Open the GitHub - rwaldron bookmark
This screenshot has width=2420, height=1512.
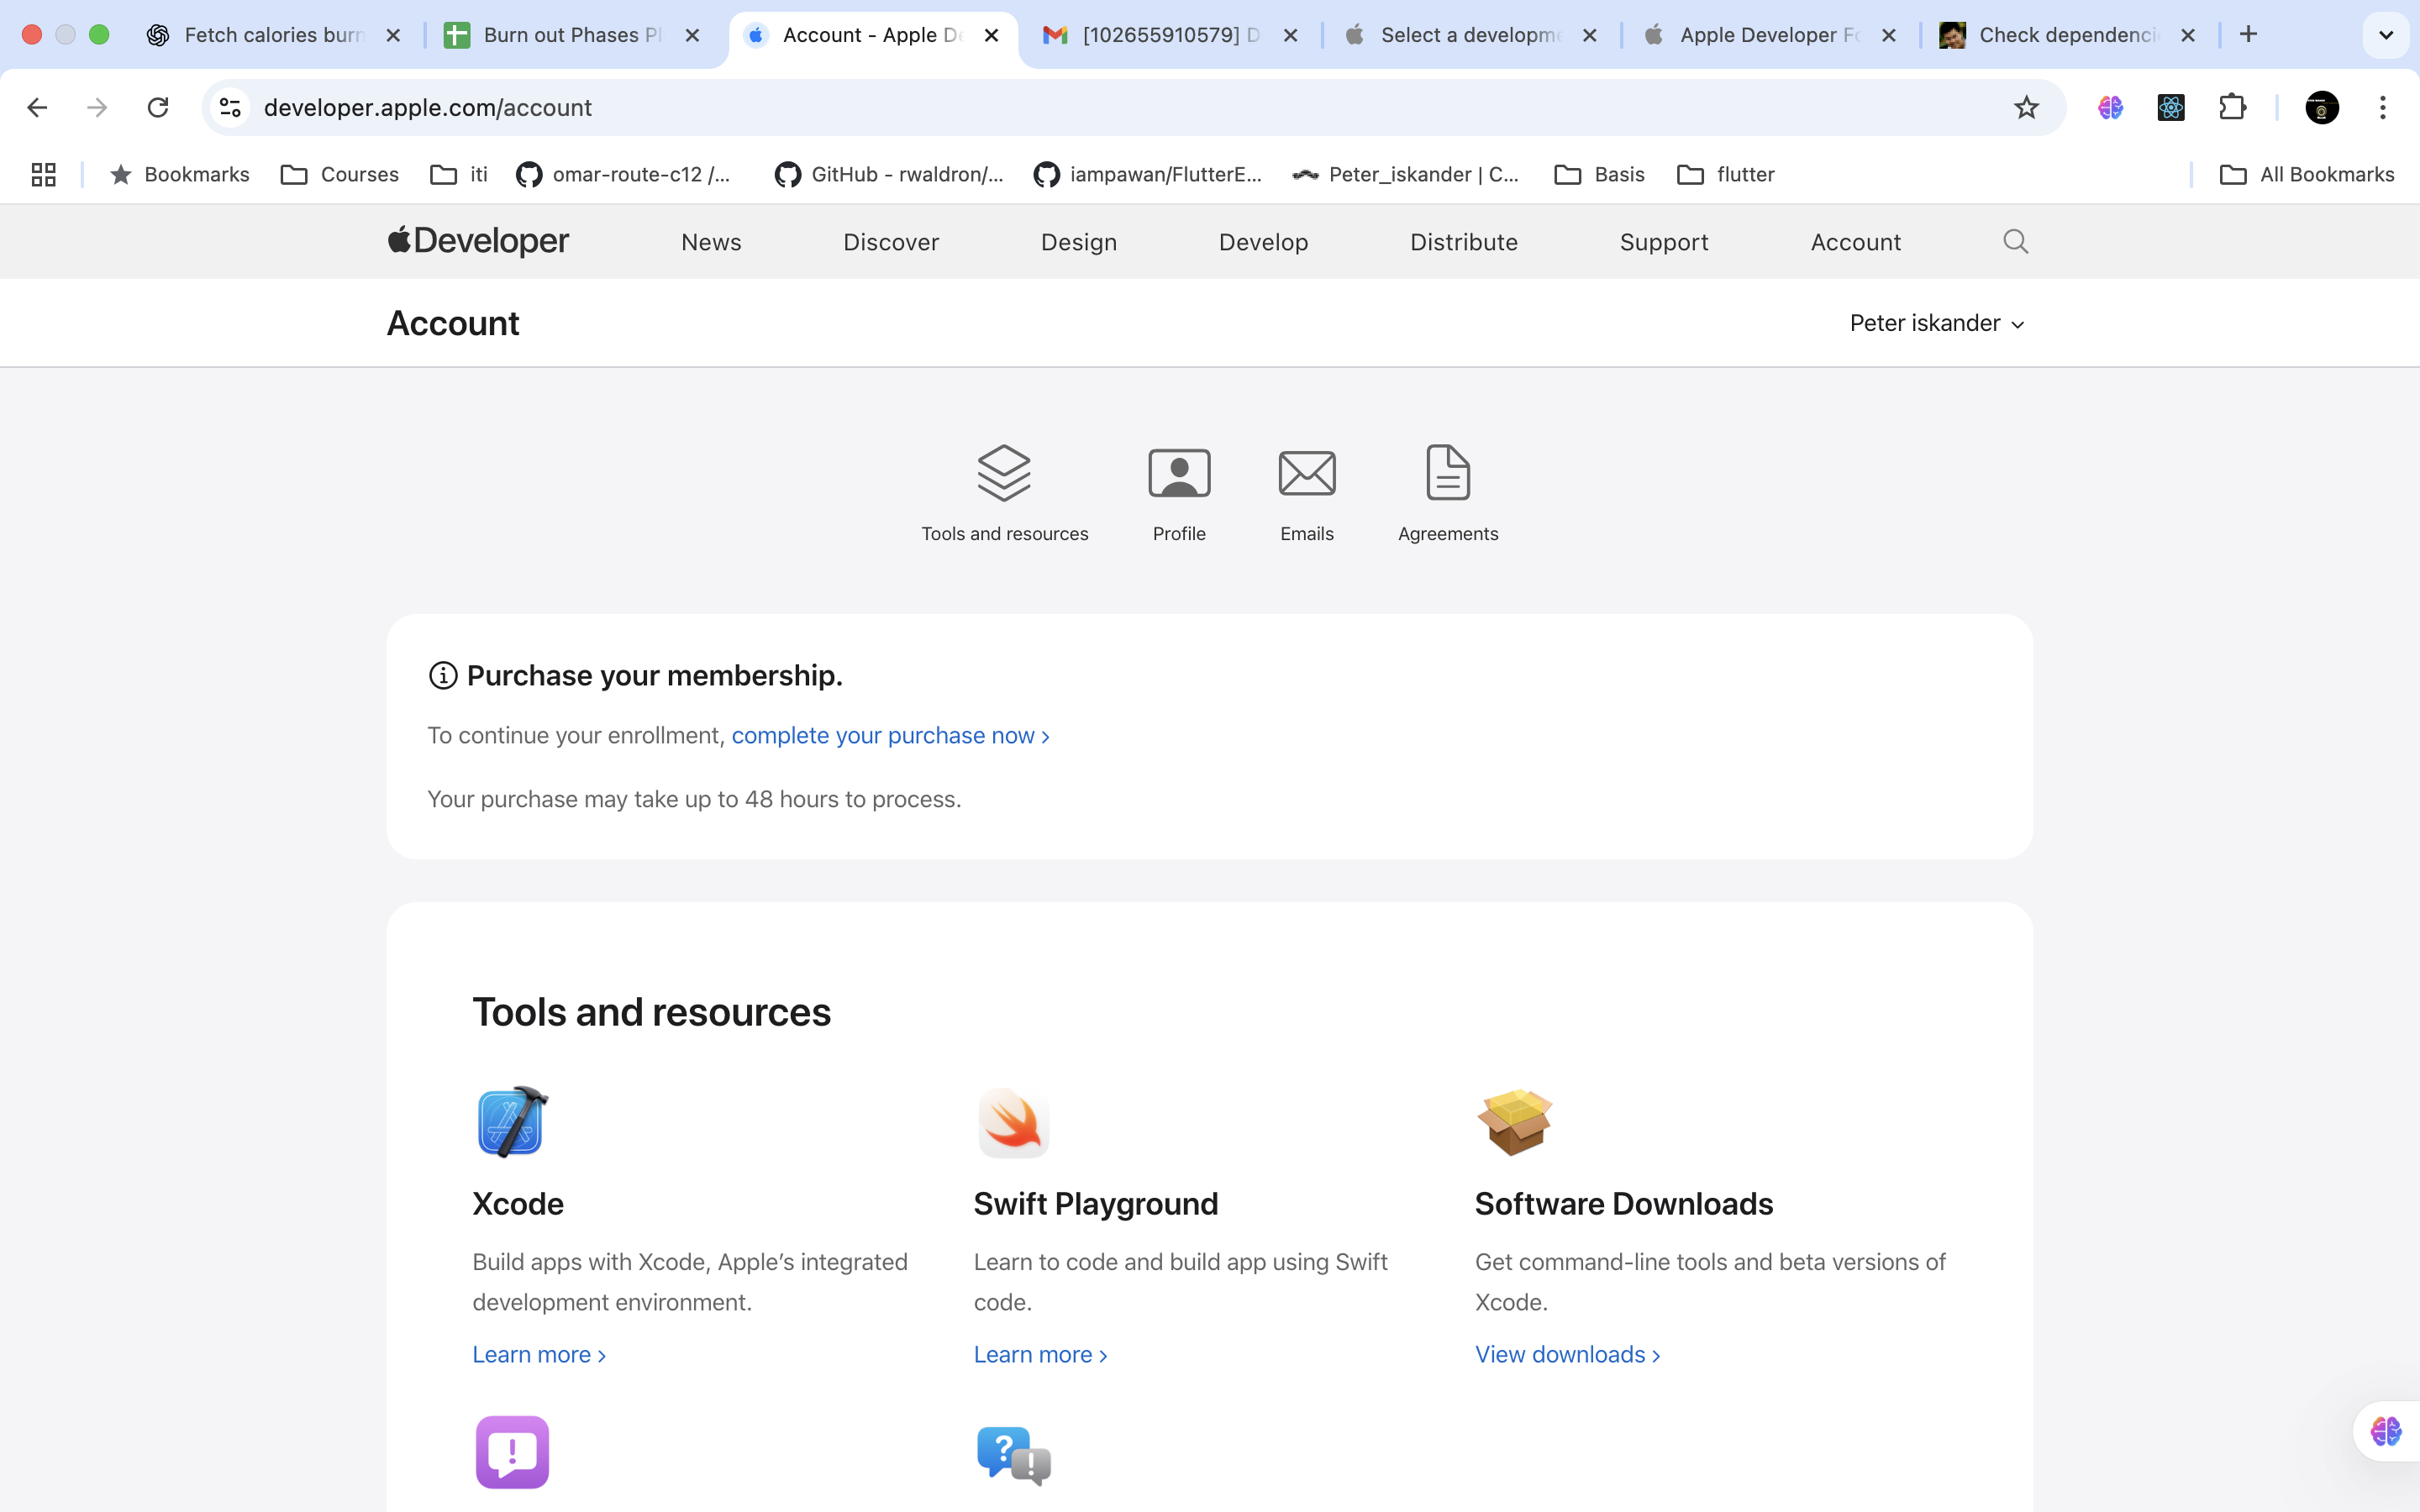pyautogui.click(x=889, y=175)
